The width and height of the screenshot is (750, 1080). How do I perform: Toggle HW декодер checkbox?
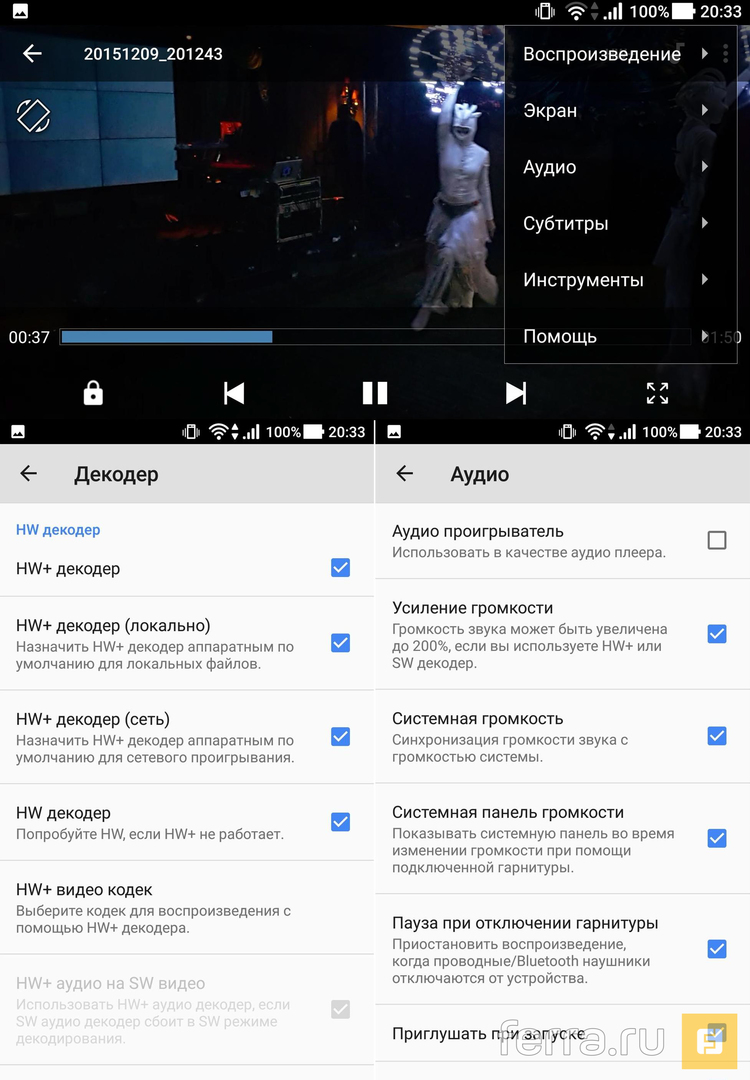pyautogui.click(x=340, y=822)
